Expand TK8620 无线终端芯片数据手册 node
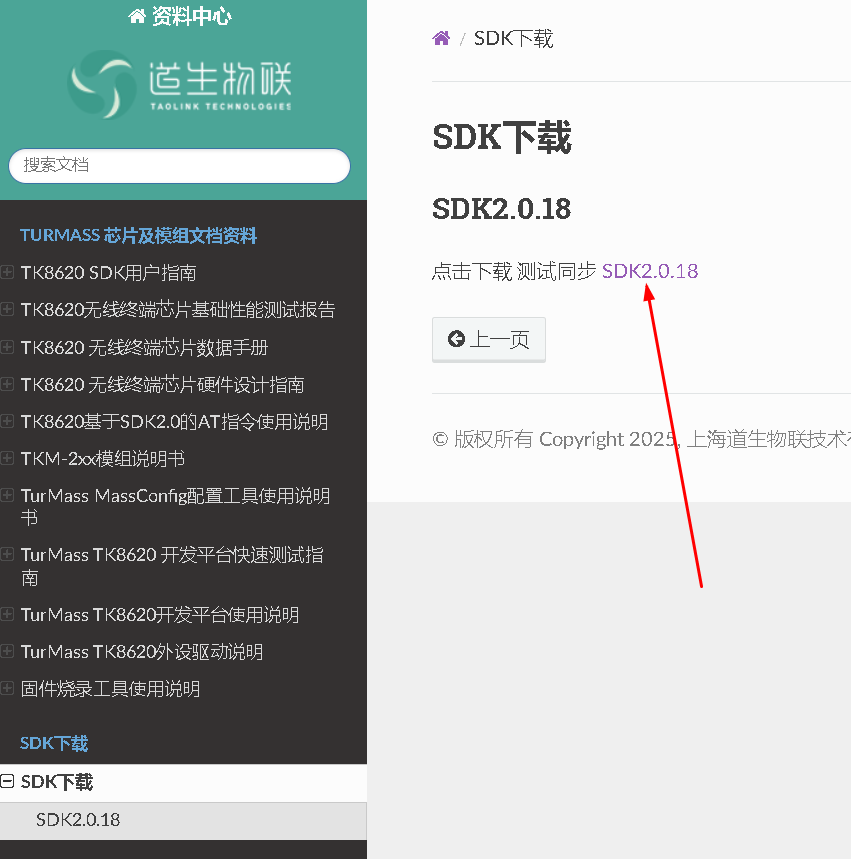Viewport: 851px width, 859px height. pos(7,347)
